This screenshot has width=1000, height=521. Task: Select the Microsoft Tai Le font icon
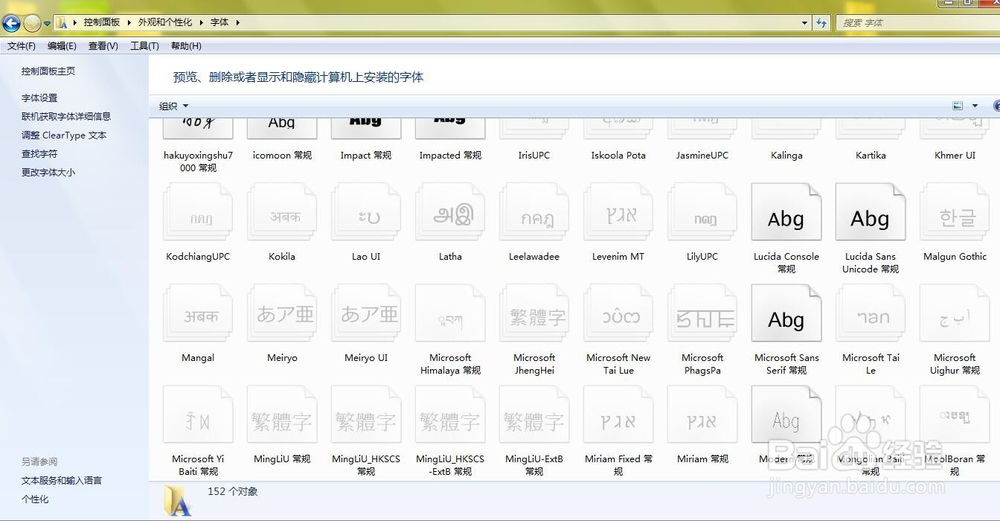pos(870,313)
